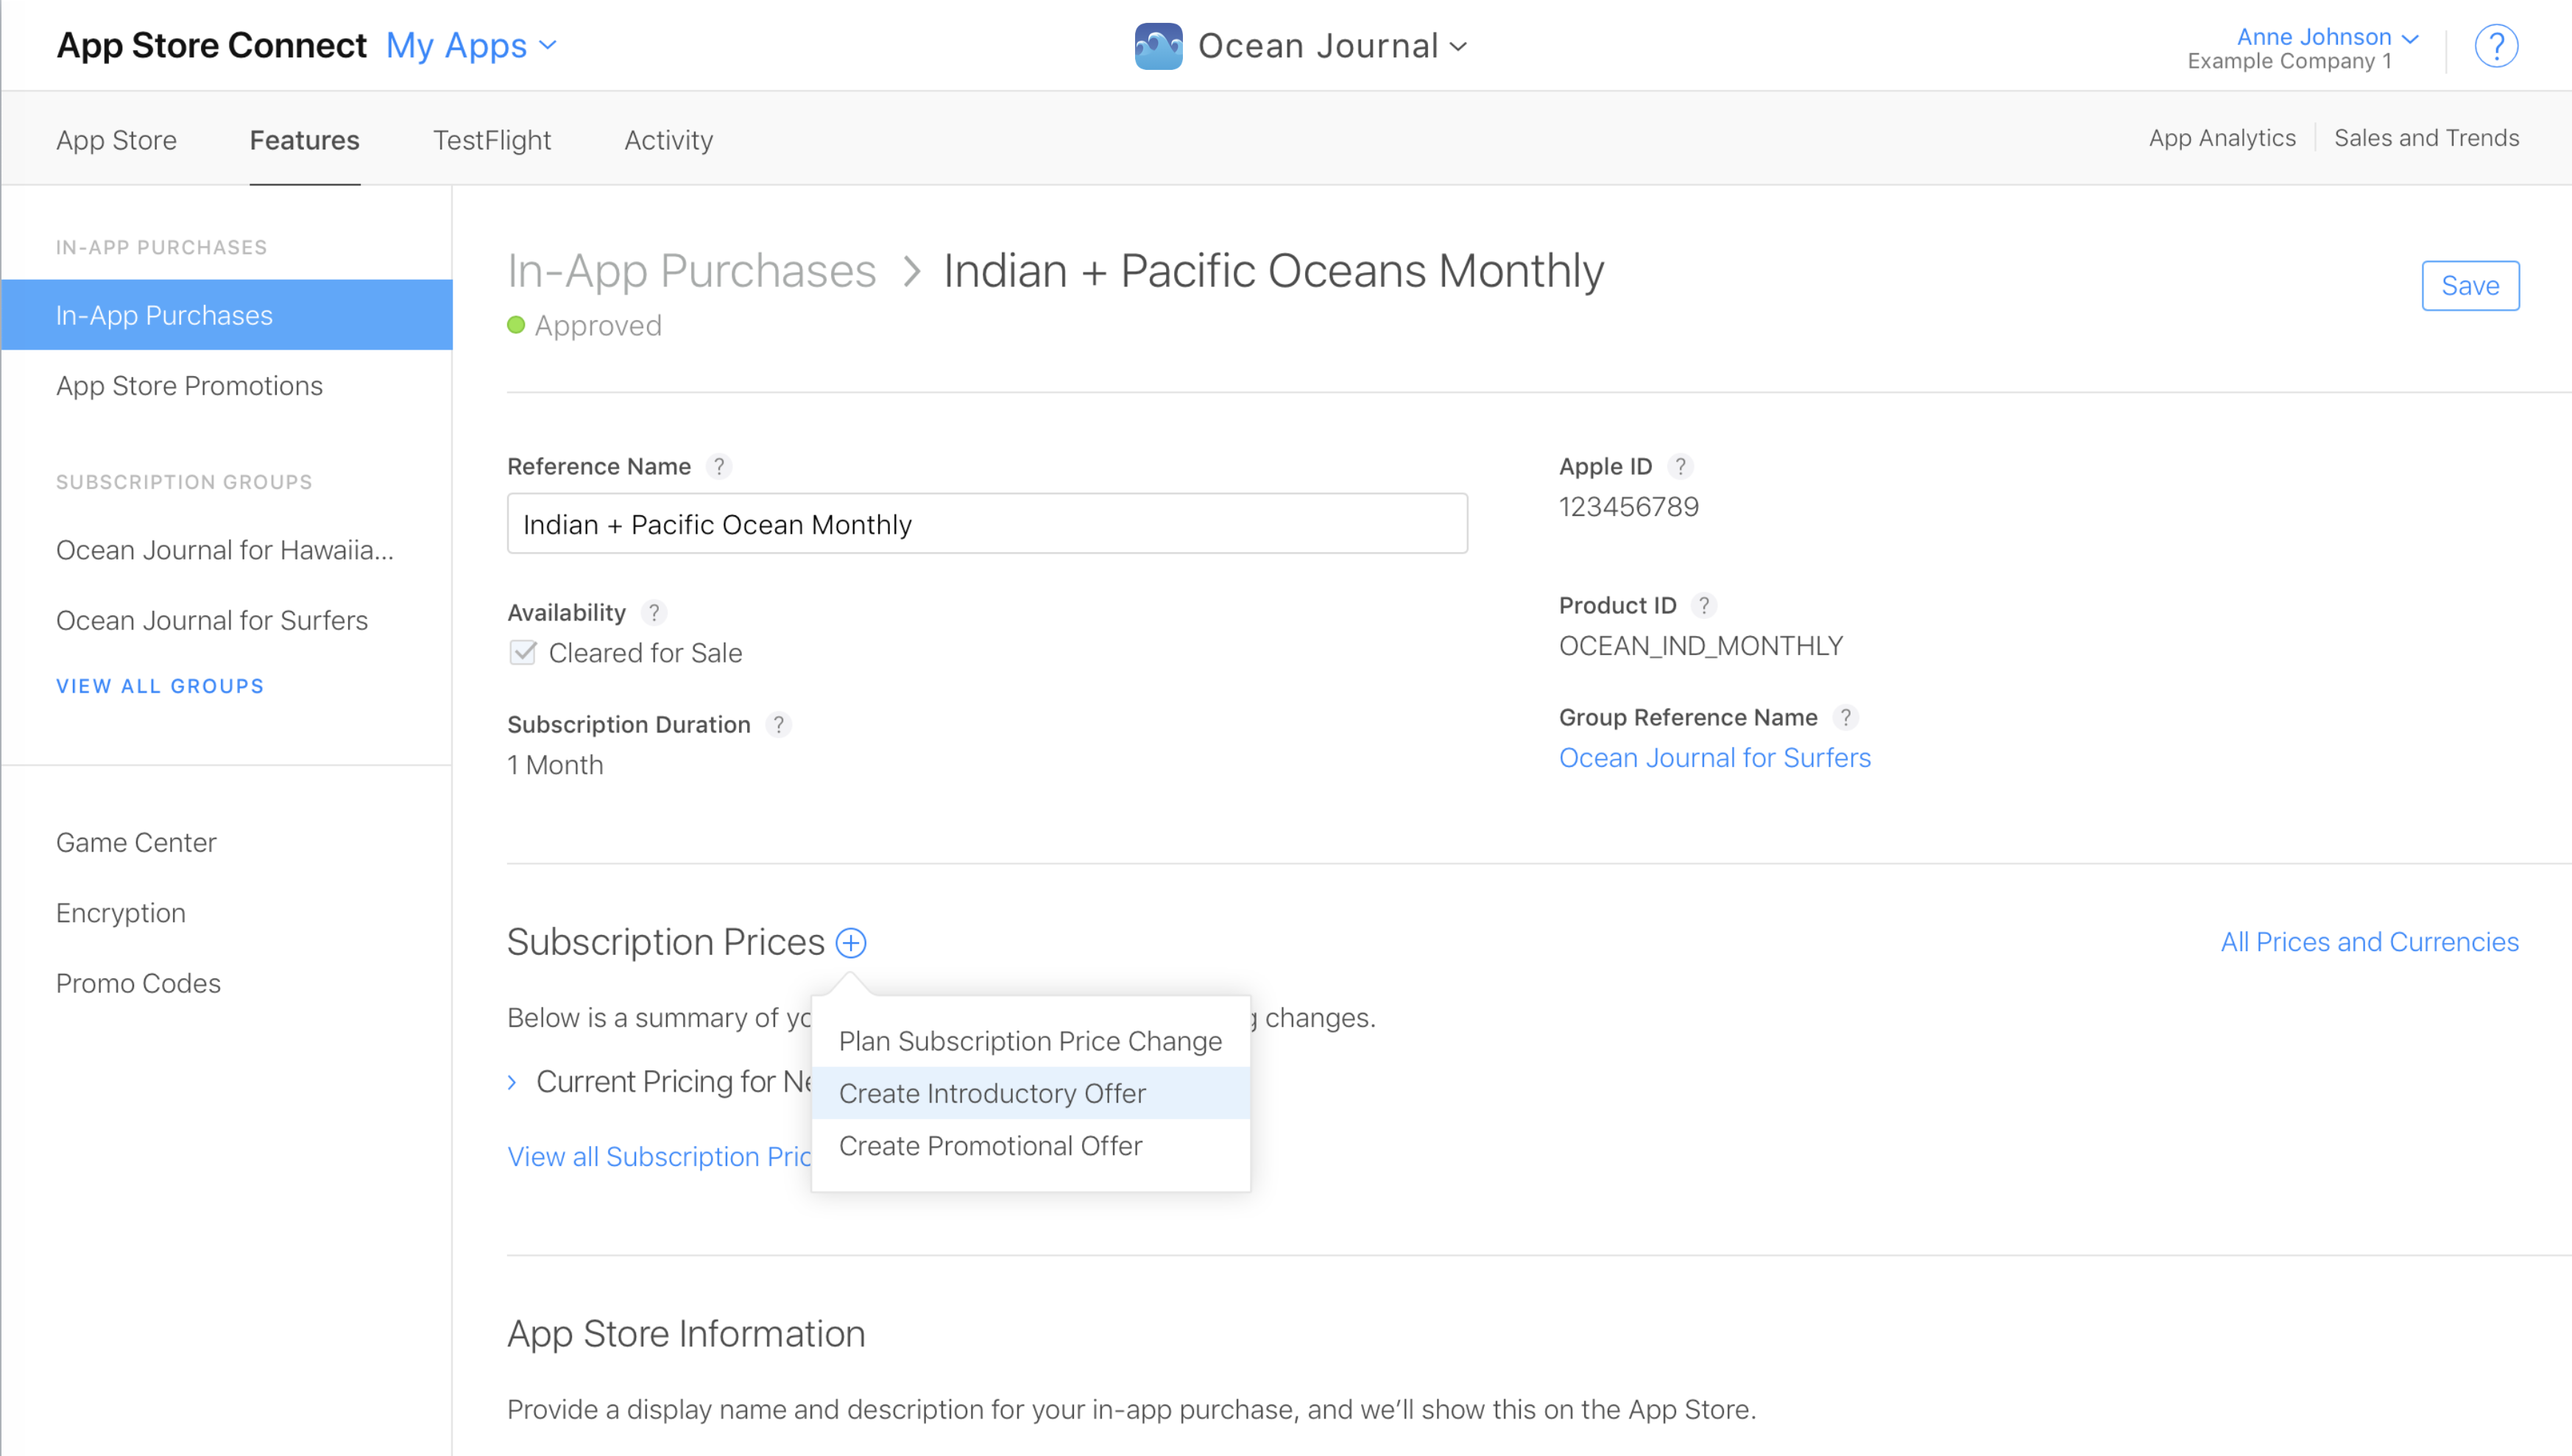Click the Reference Name input field
This screenshot has width=2572, height=1456.
987,523
